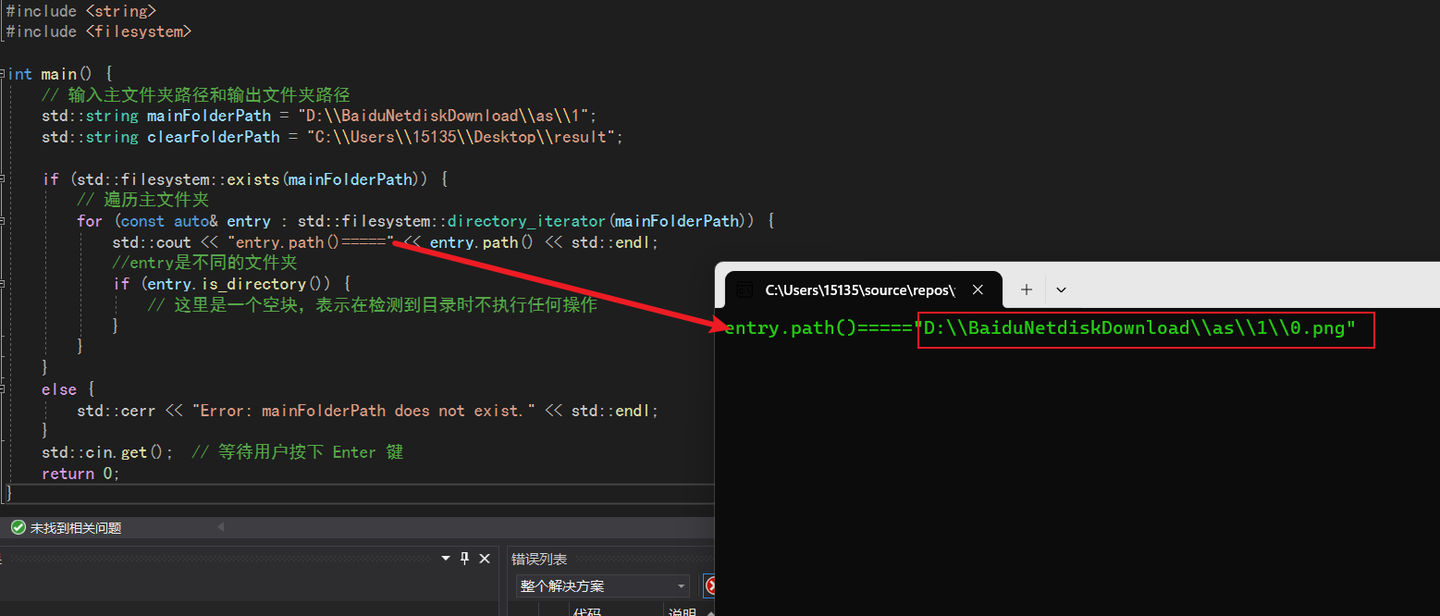Viewport: 1440px width, 616px height.
Task: Toggle the errors filter button in the Error List
Action: pyautogui.click(x=711, y=585)
